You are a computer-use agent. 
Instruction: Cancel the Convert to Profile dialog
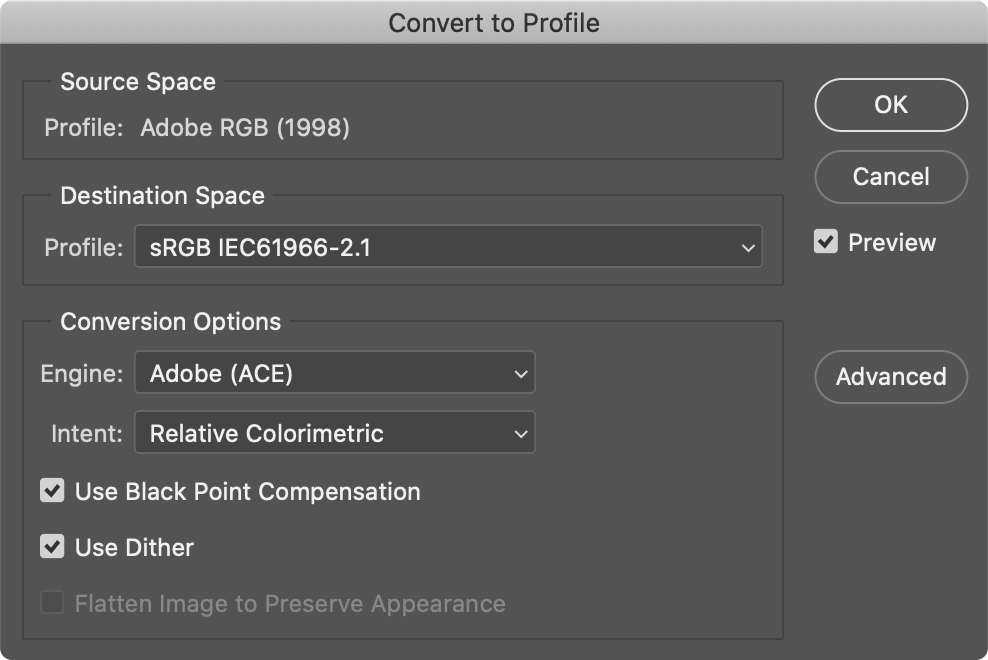tap(890, 177)
